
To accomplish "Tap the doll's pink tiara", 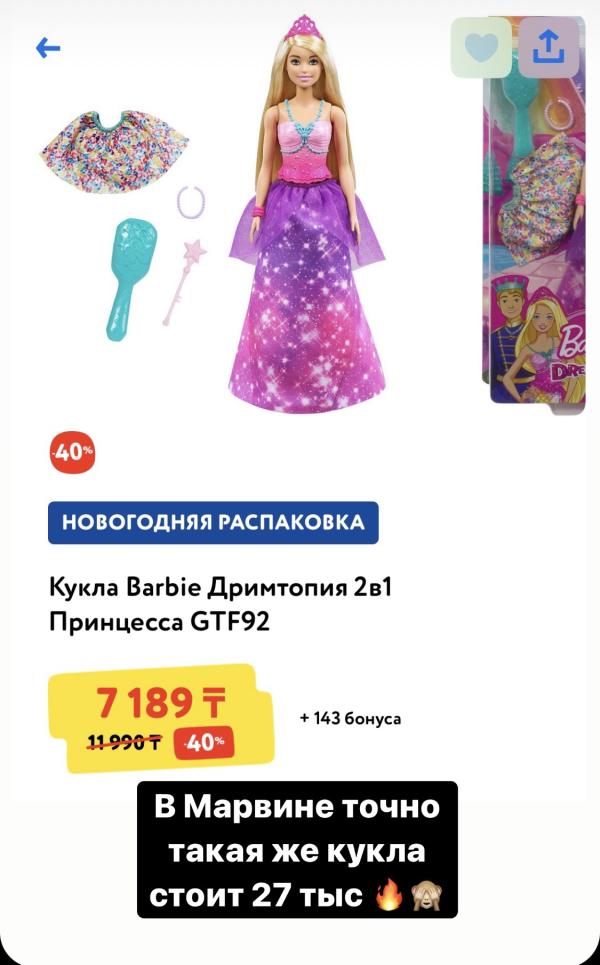I will [302, 26].
